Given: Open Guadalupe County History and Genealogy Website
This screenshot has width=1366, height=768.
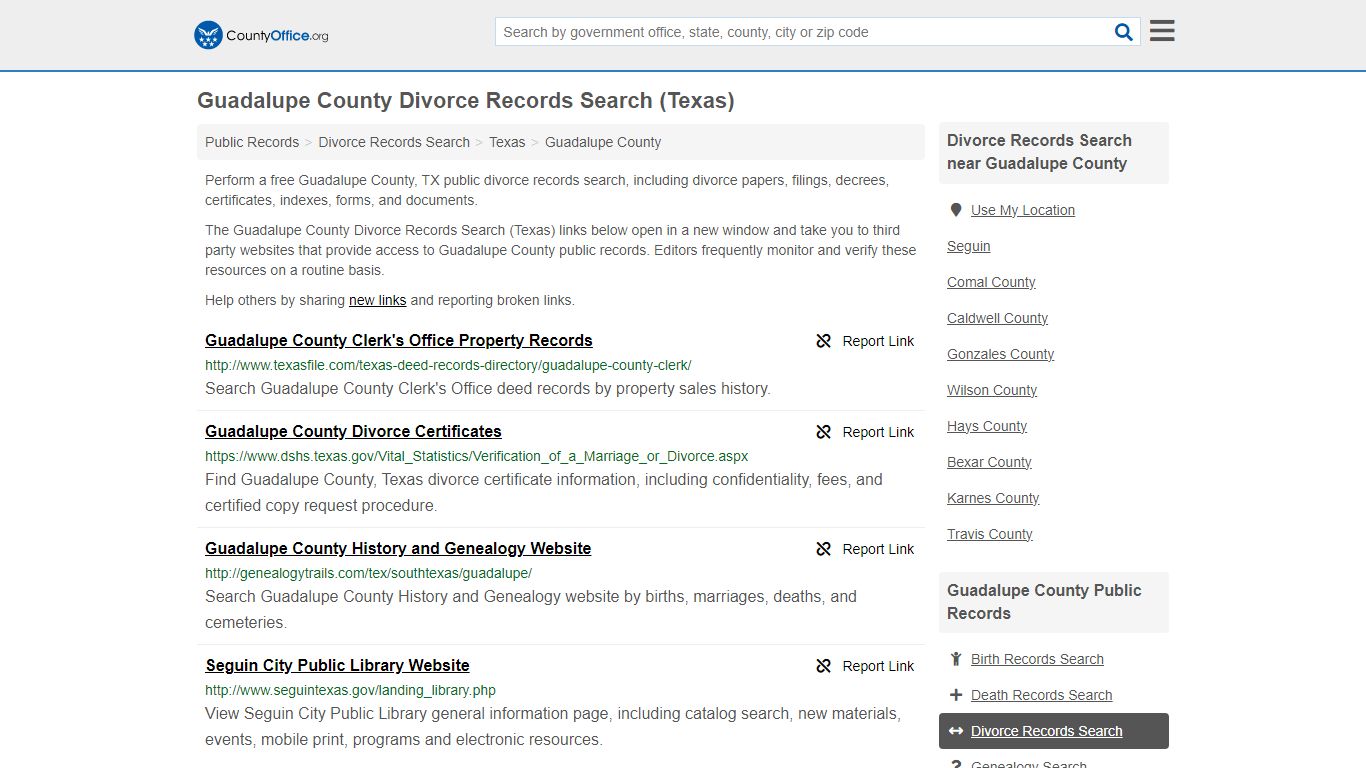Looking at the screenshot, I should click(398, 548).
